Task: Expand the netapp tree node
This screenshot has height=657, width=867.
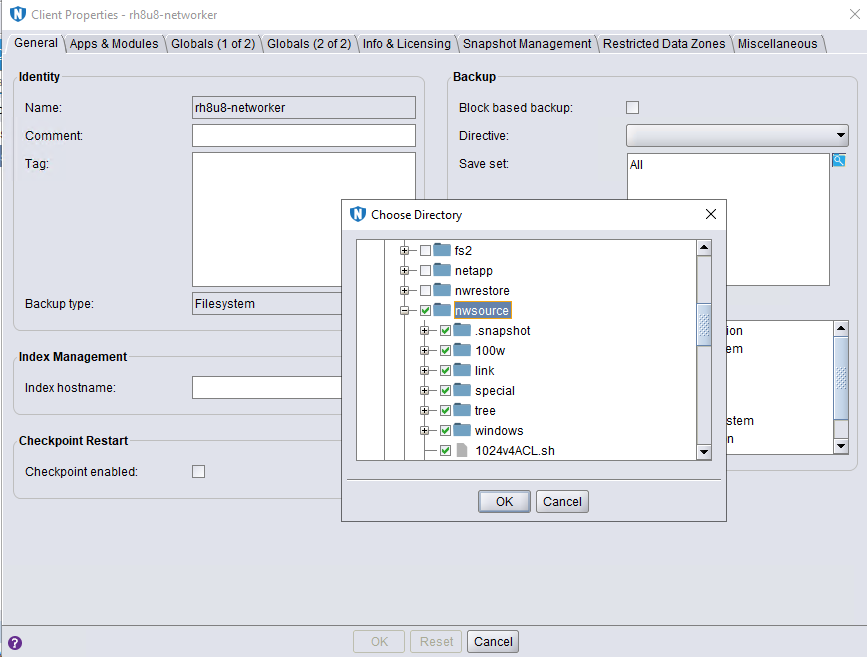Action: coord(405,270)
